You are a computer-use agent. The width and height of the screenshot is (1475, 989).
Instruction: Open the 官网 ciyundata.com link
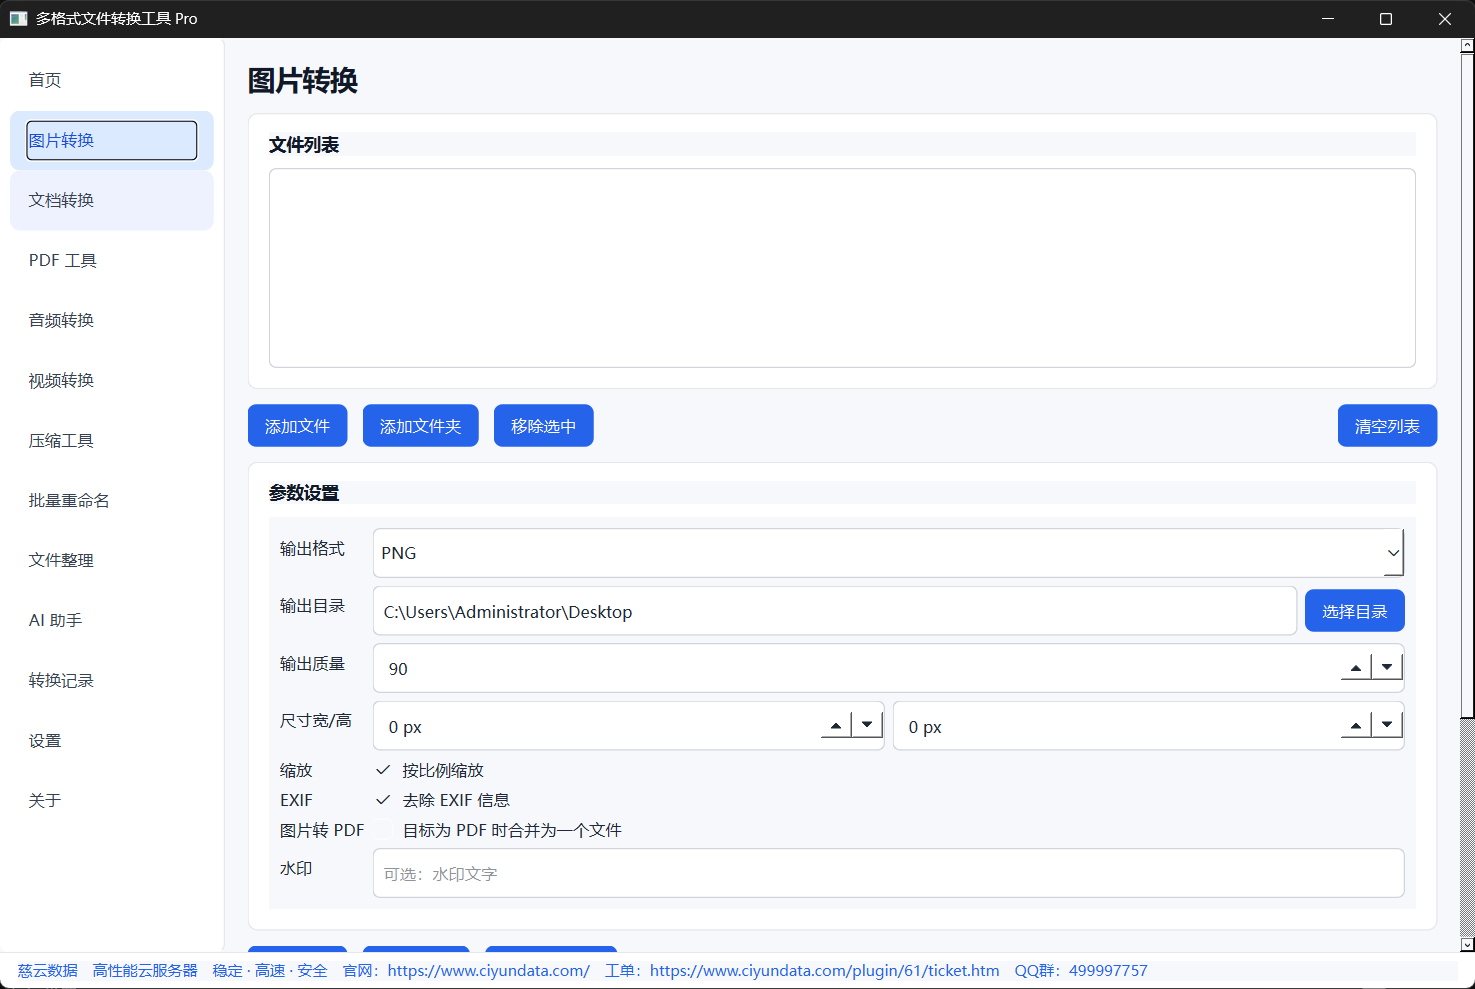click(488, 971)
